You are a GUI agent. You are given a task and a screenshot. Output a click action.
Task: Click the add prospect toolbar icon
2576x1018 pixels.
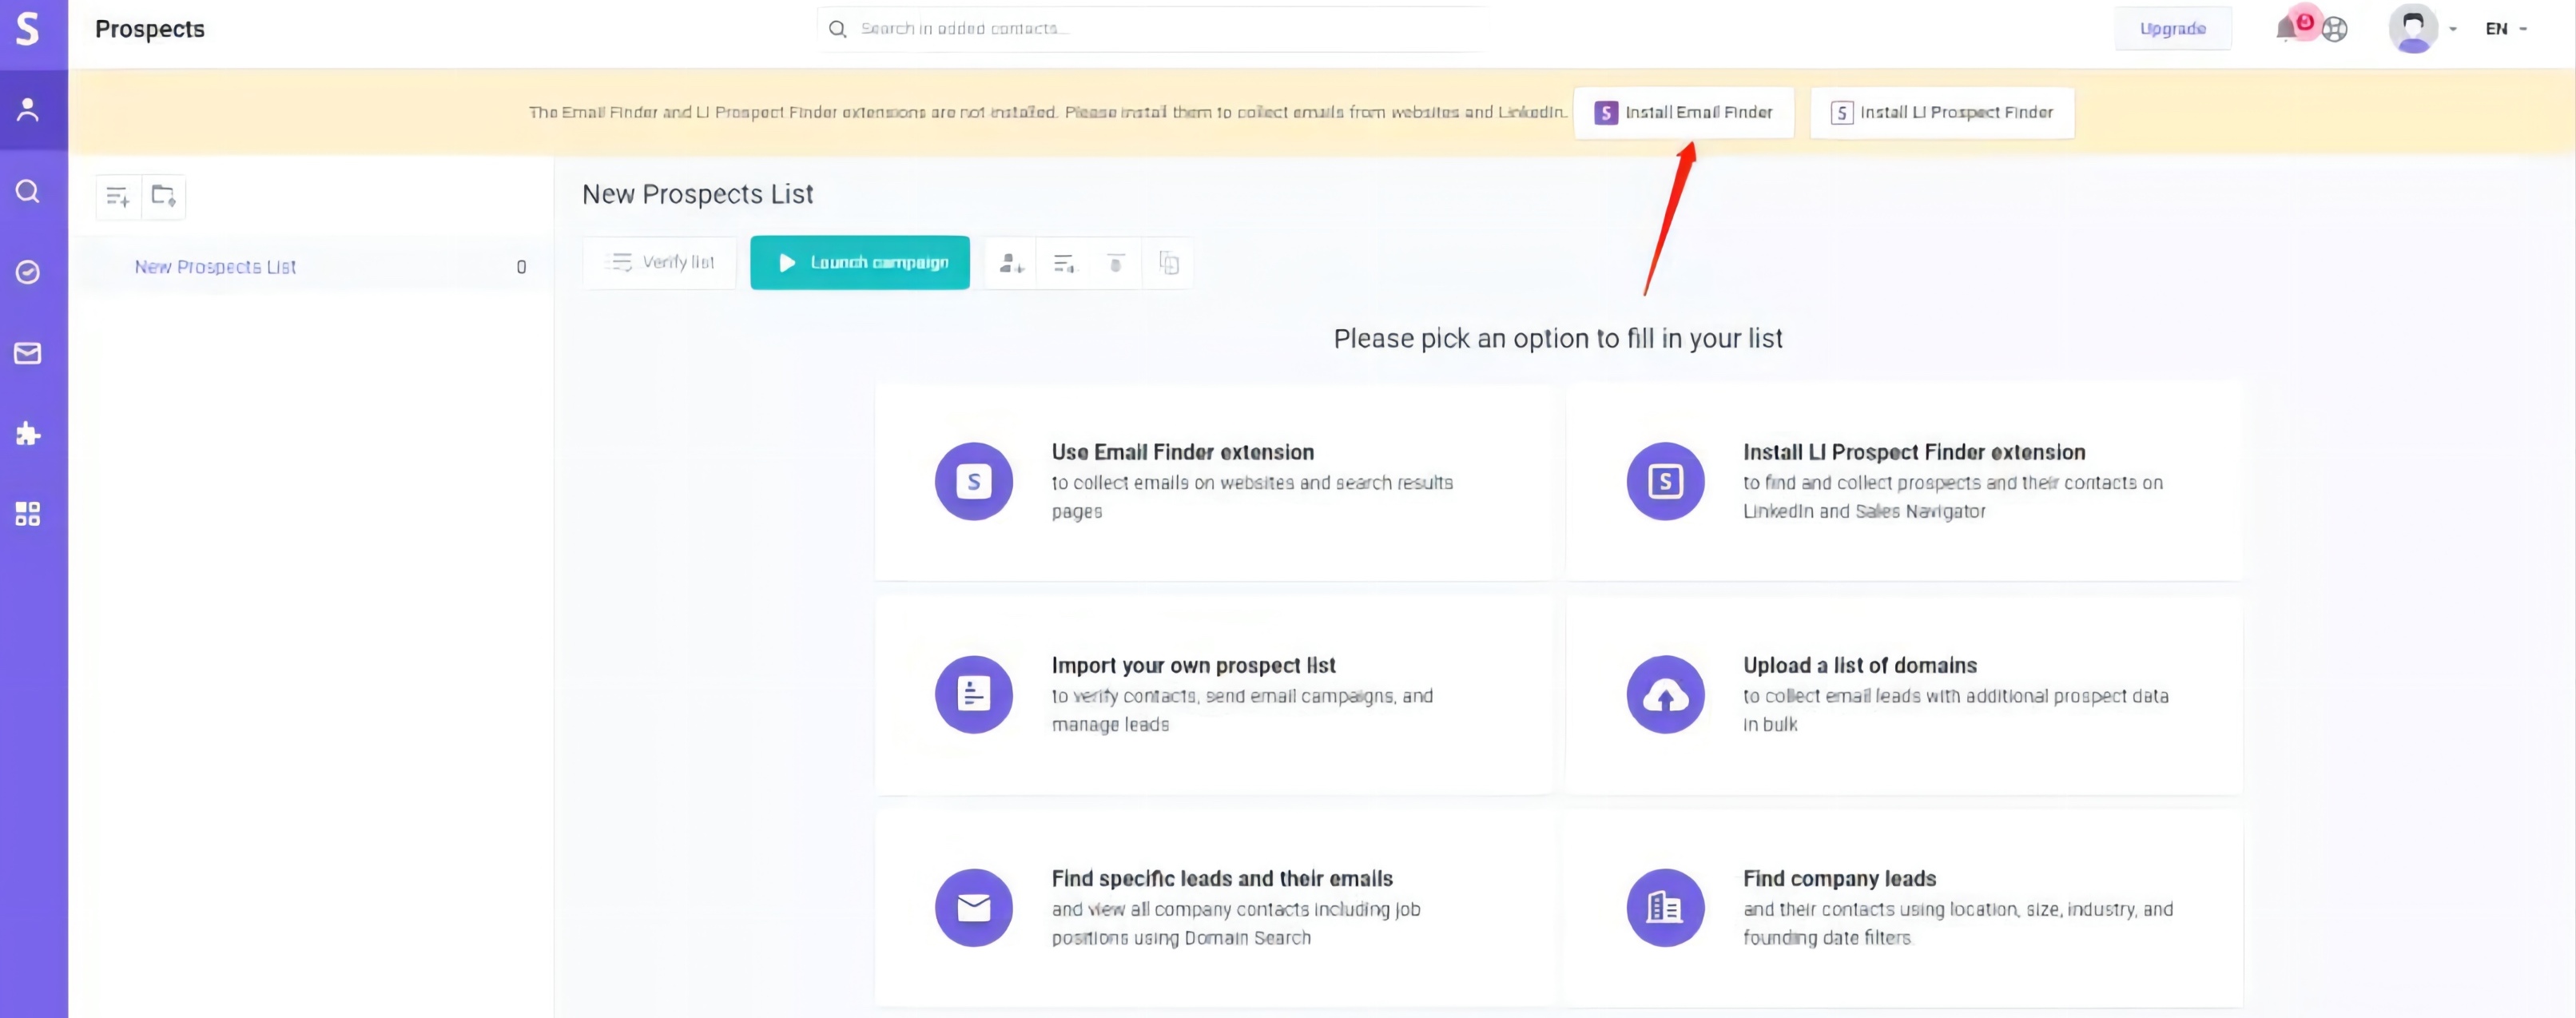click(1011, 263)
